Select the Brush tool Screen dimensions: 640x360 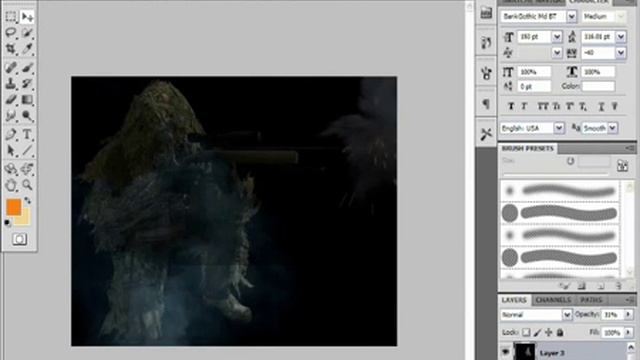click(27, 67)
